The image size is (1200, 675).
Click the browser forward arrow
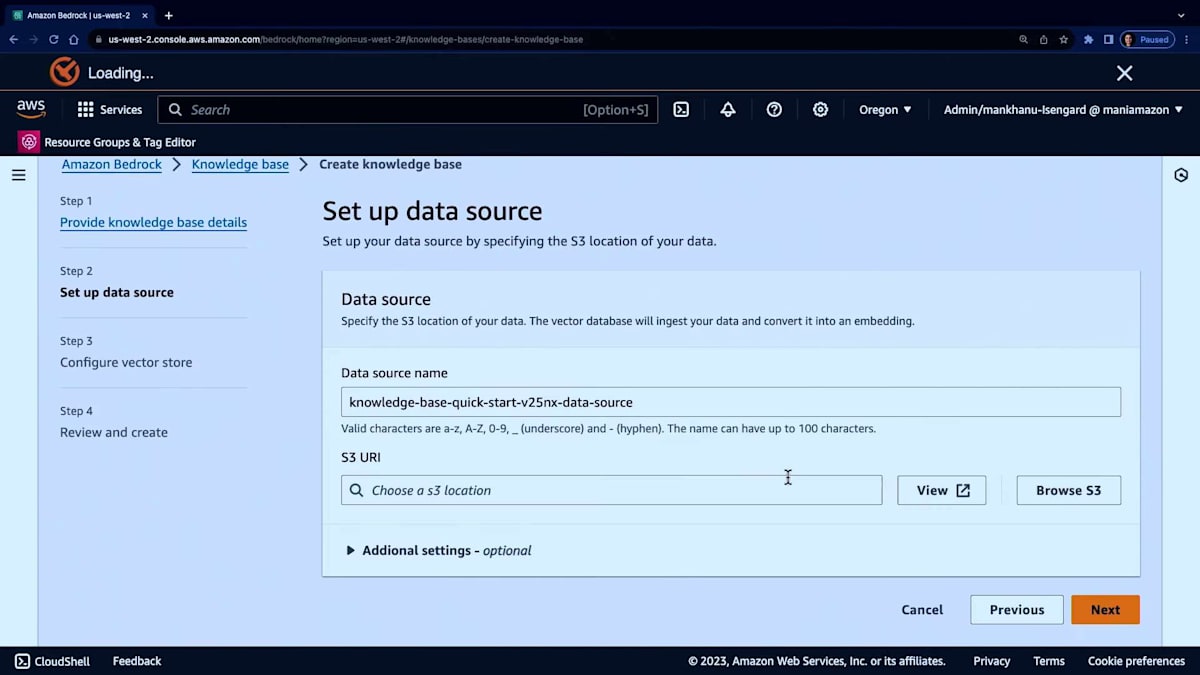pos(34,39)
